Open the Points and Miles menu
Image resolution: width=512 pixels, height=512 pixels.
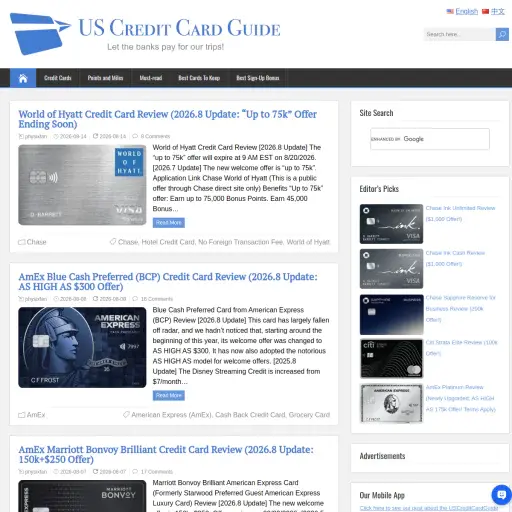105,78
